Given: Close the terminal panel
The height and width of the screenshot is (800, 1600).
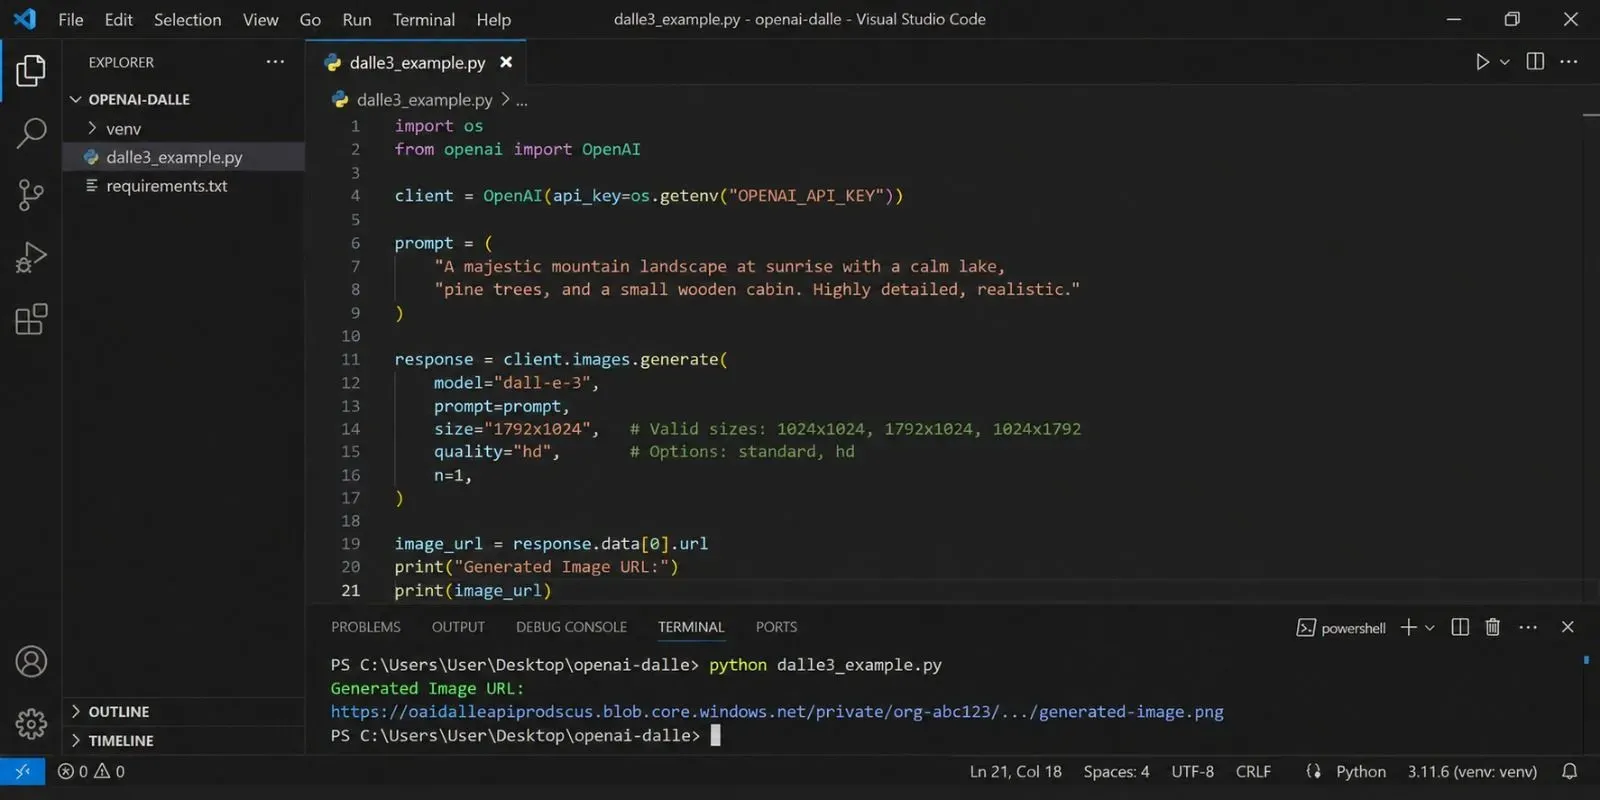Looking at the screenshot, I should pyautogui.click(x=1568, y=627).
